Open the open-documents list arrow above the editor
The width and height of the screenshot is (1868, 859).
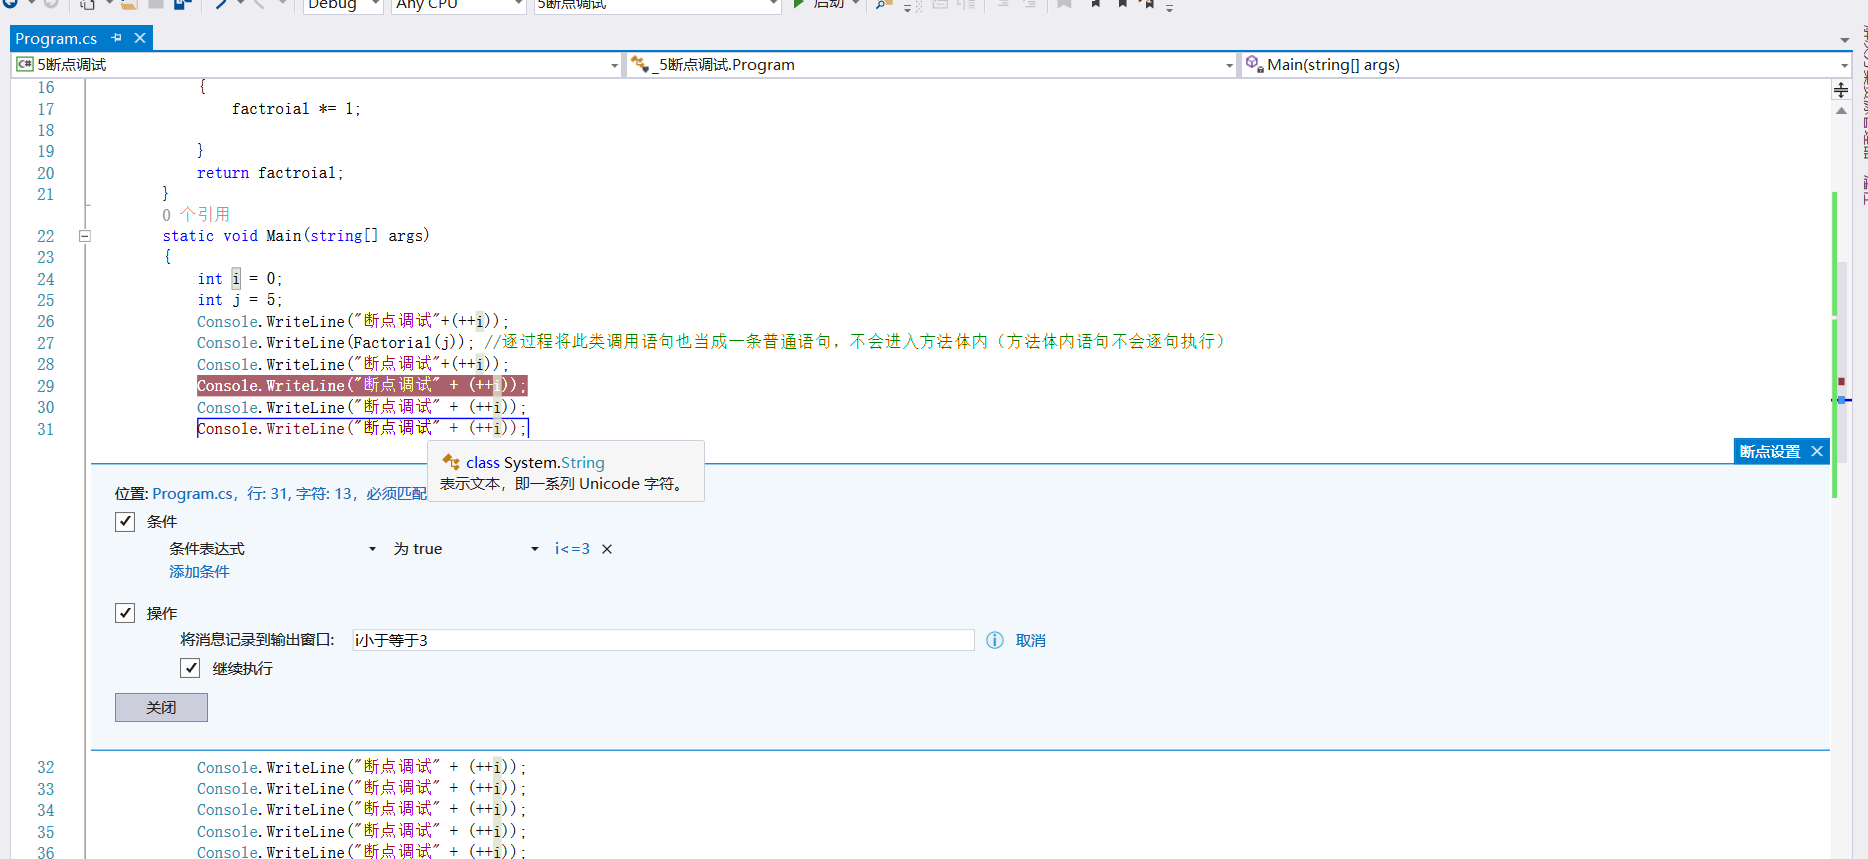pyautogui.click(x=1845, y=40)
